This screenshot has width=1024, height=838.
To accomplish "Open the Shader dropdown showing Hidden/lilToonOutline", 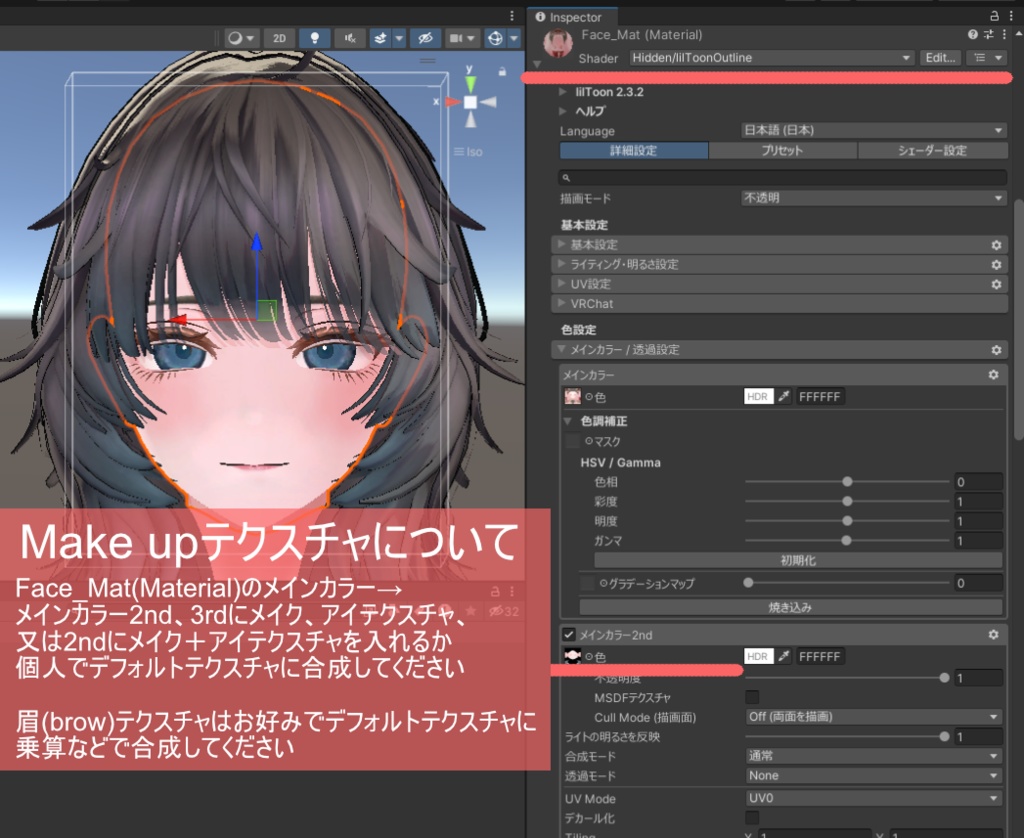I will point(770,57).
